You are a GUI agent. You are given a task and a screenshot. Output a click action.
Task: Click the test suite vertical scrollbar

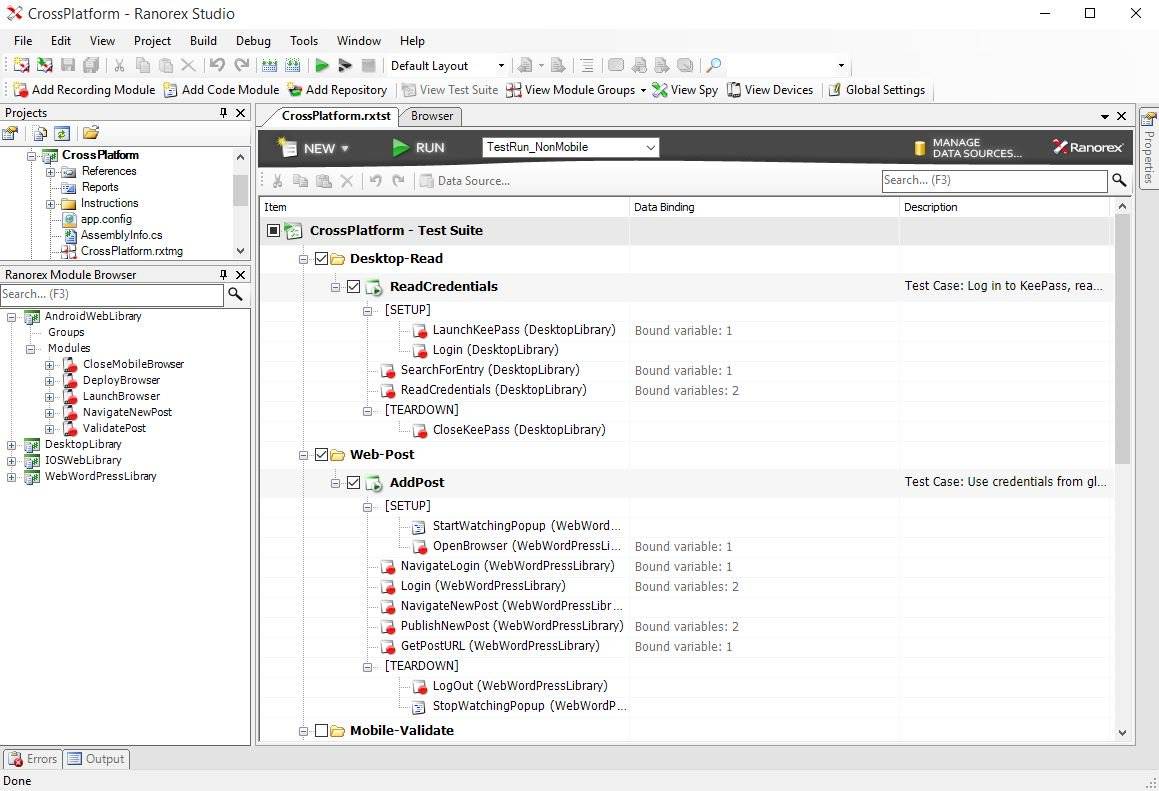[x=1122, y=340]
